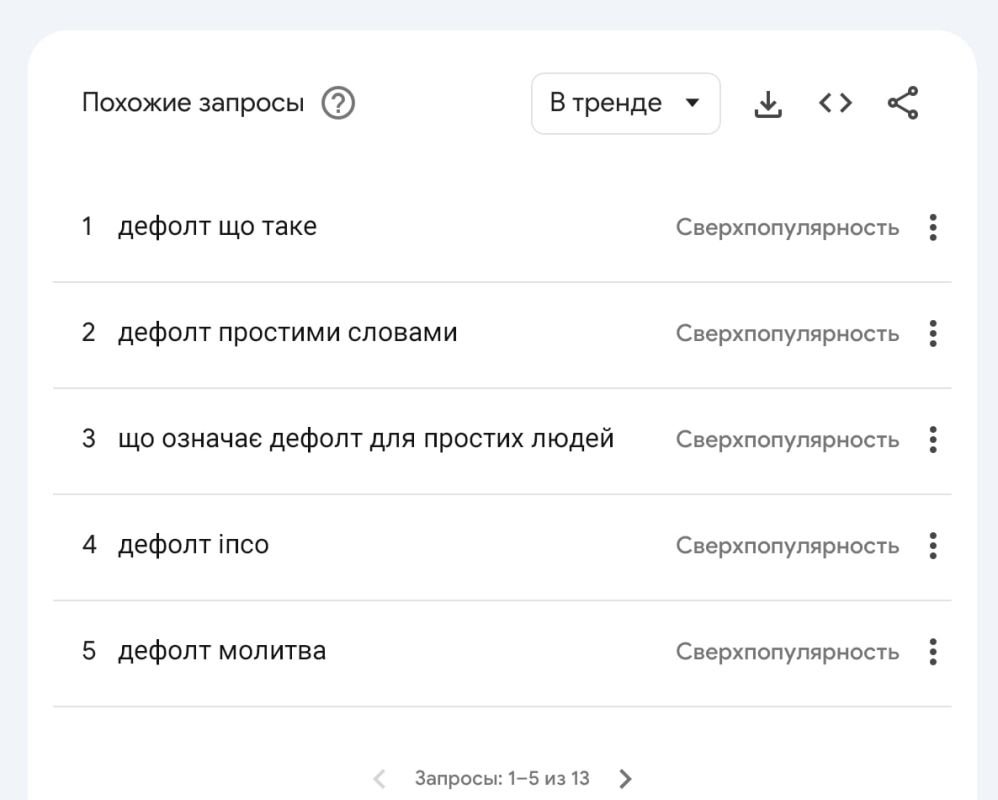
Task: Click 'Запросы: 1–5 из 13' pagination text
Action: click(503, 778)
